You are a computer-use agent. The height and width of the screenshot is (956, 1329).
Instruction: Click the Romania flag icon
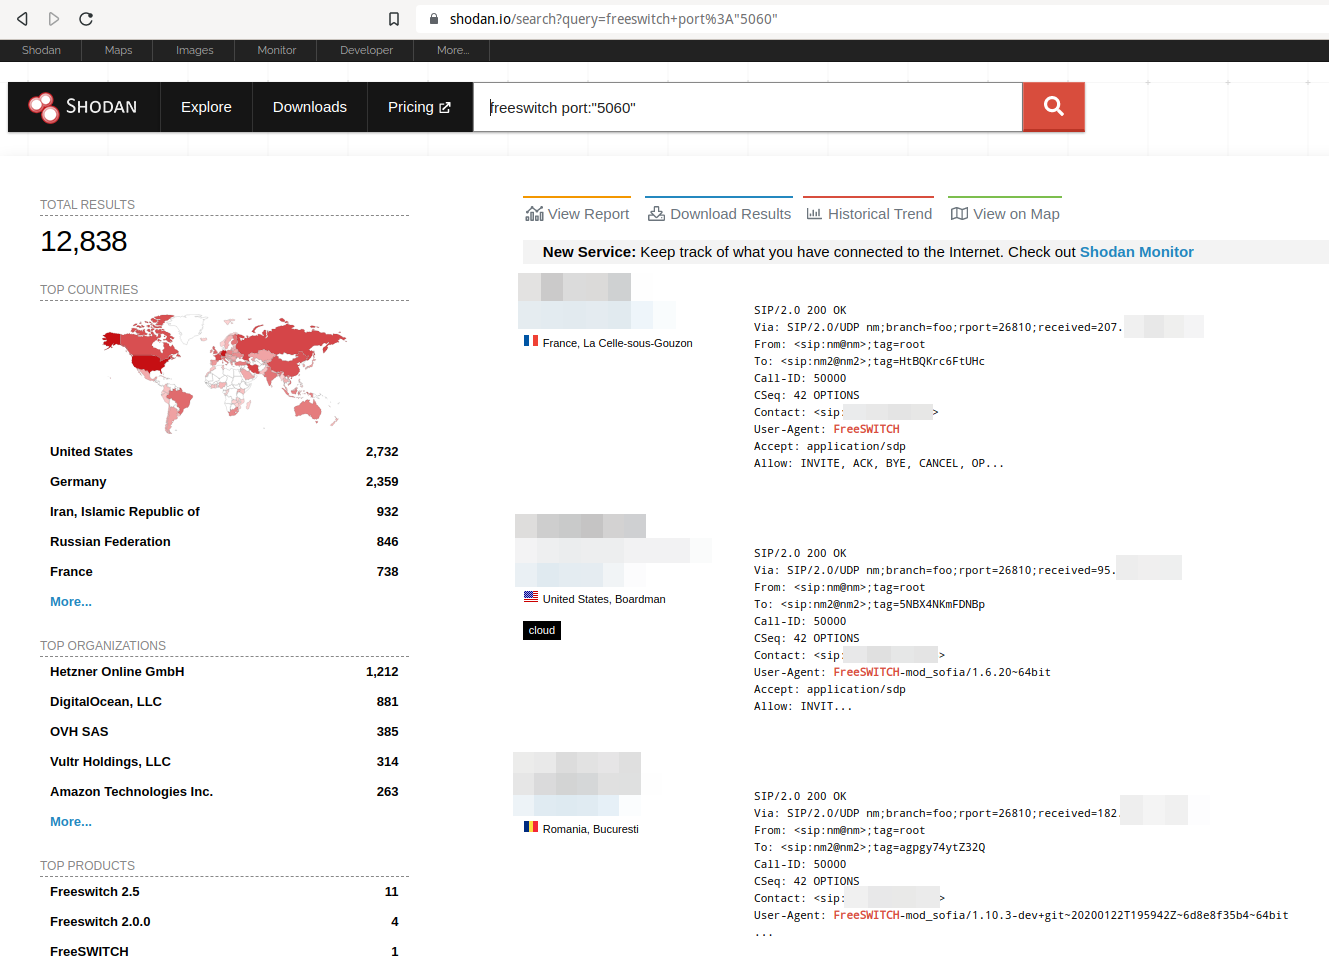tap(531, 827)
